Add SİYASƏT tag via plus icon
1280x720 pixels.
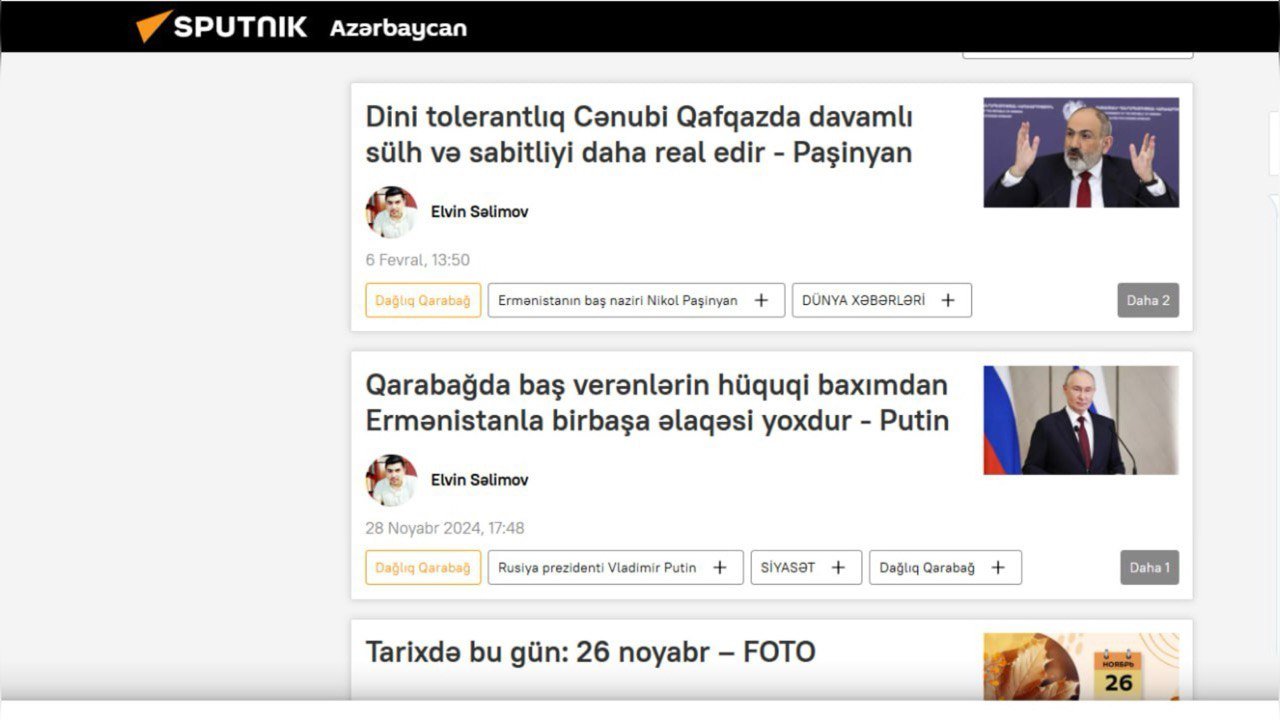pyautogui.click(x=838, y=568)
